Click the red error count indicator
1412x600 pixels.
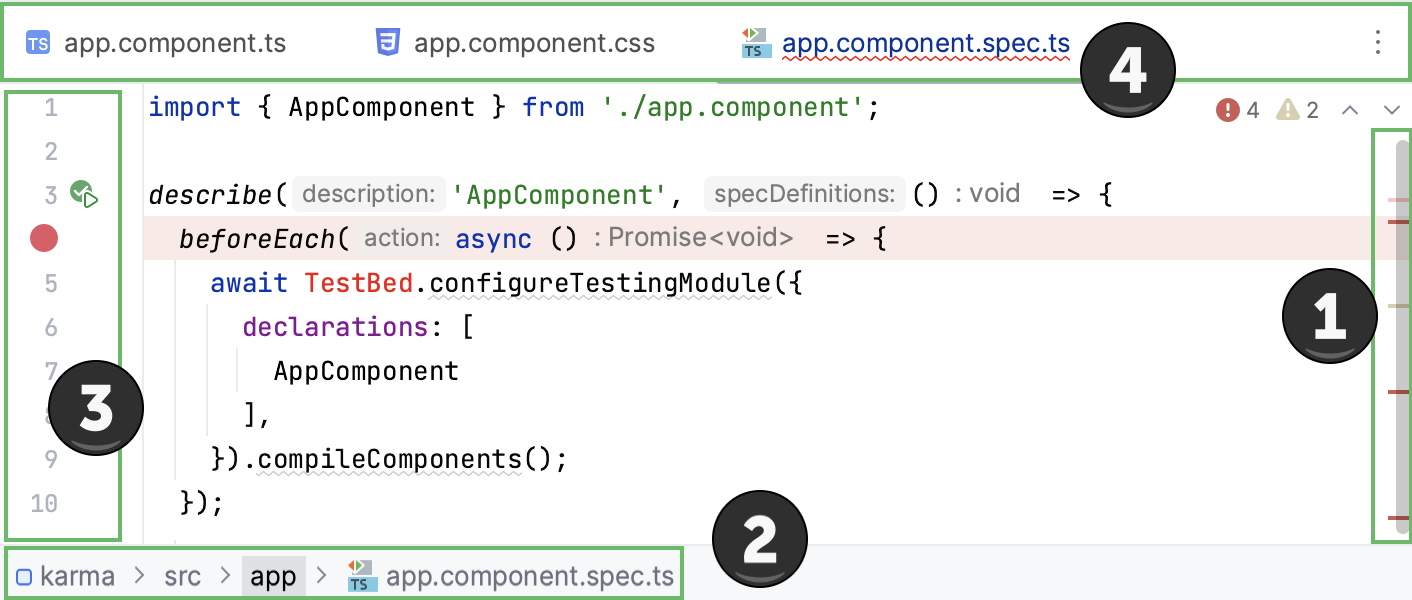point(1237,110)
